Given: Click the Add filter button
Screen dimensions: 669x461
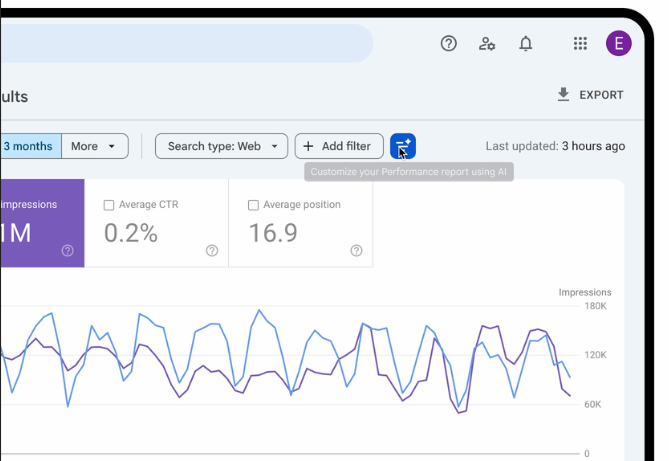Looking at the screenshot, I should click(x=338, y=146).
